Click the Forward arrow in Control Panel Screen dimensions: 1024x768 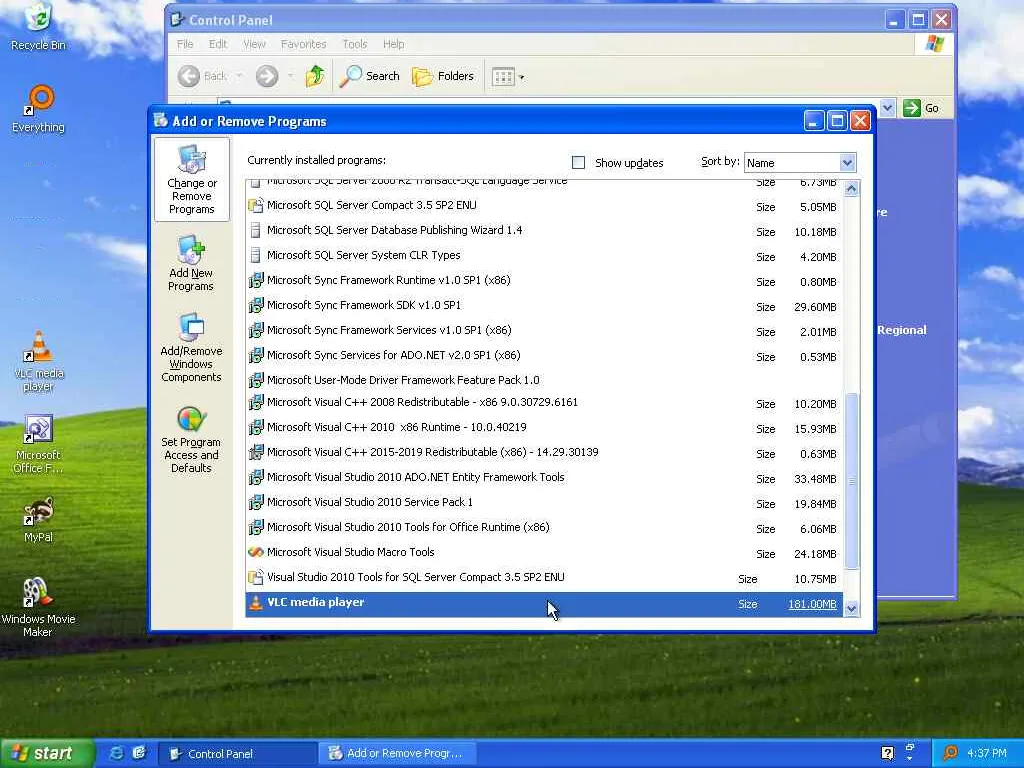(x=266, y=76)
